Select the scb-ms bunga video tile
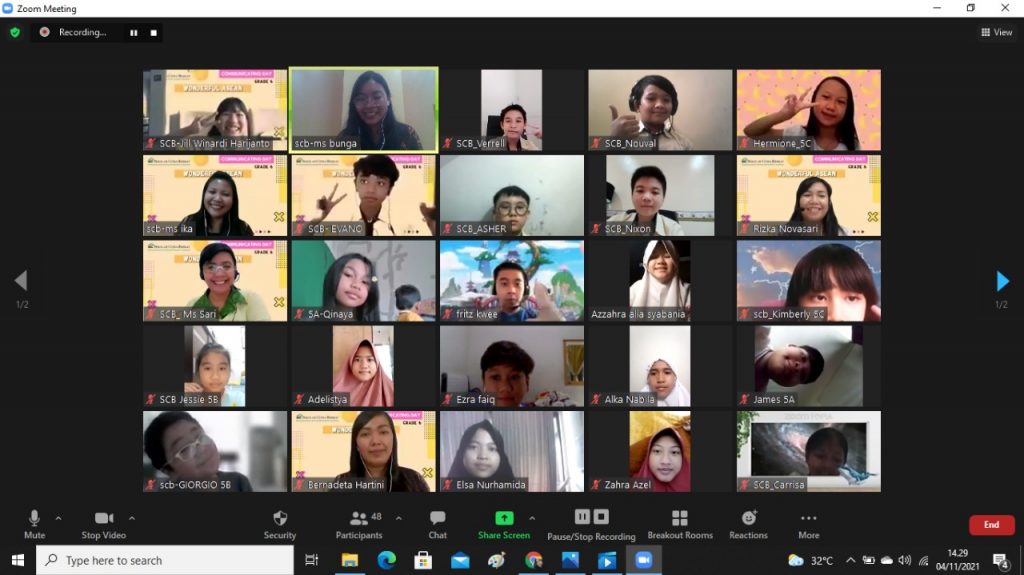 tap(364, 110)
